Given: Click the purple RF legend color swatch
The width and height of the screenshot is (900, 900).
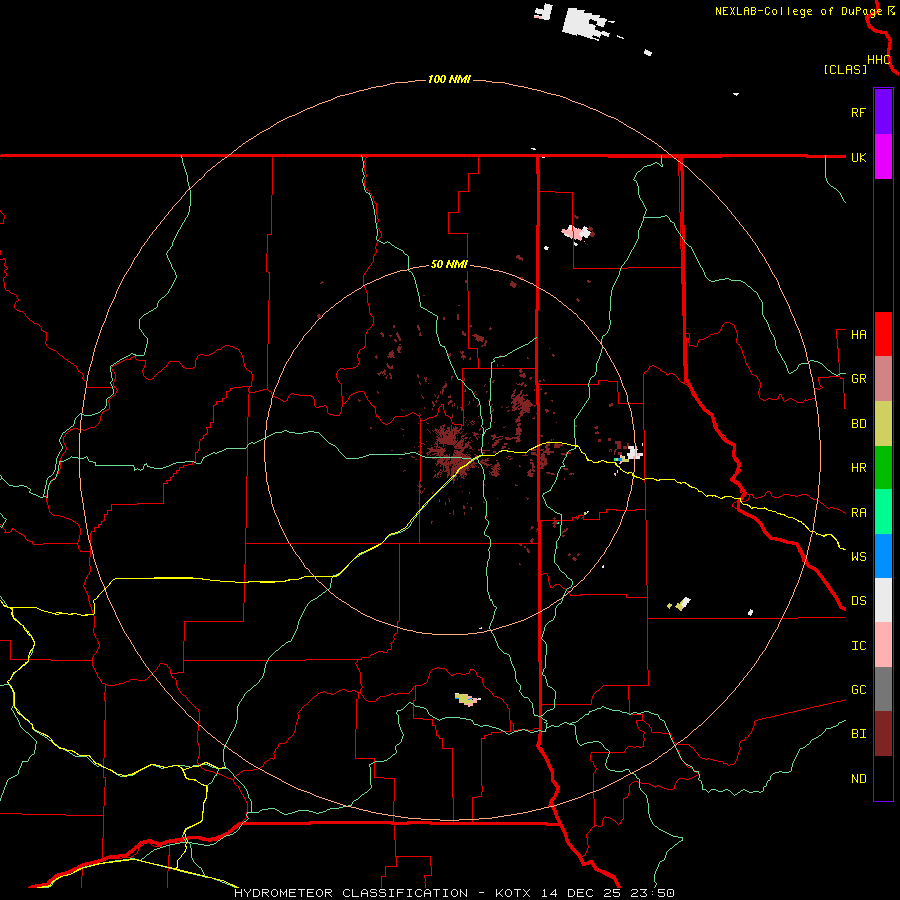Looking at the screenshot, I should (883, 112).
